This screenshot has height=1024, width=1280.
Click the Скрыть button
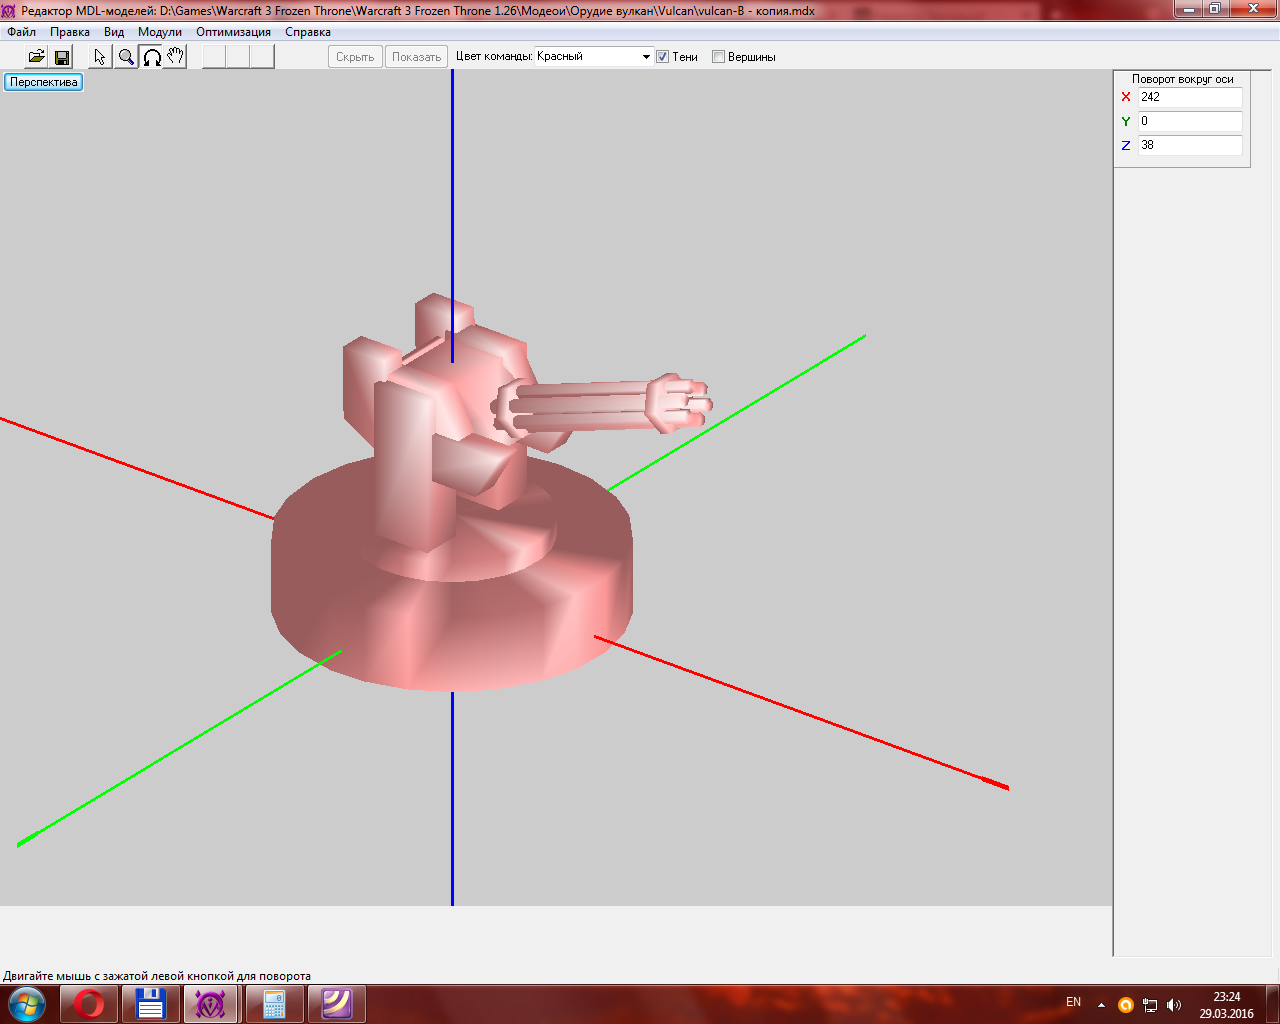(x=355, y=57)
